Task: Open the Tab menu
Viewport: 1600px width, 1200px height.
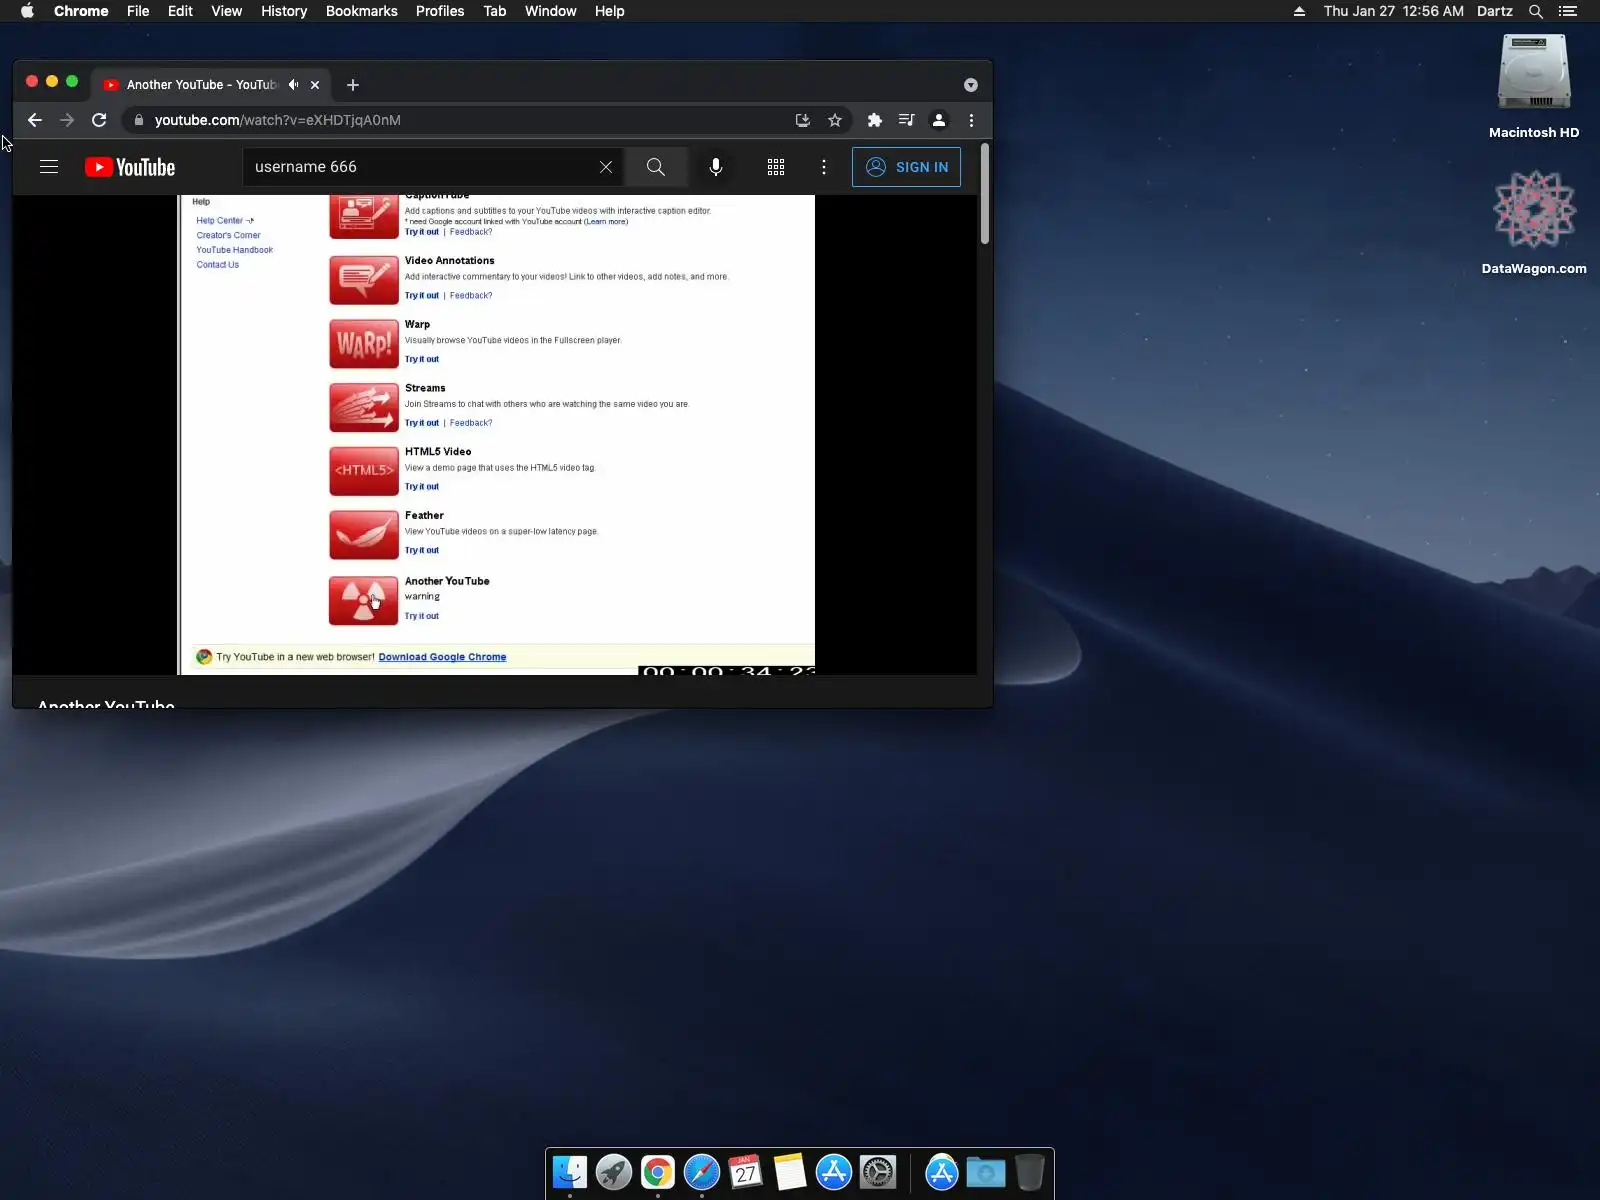Action: click(x=495, y=11)
